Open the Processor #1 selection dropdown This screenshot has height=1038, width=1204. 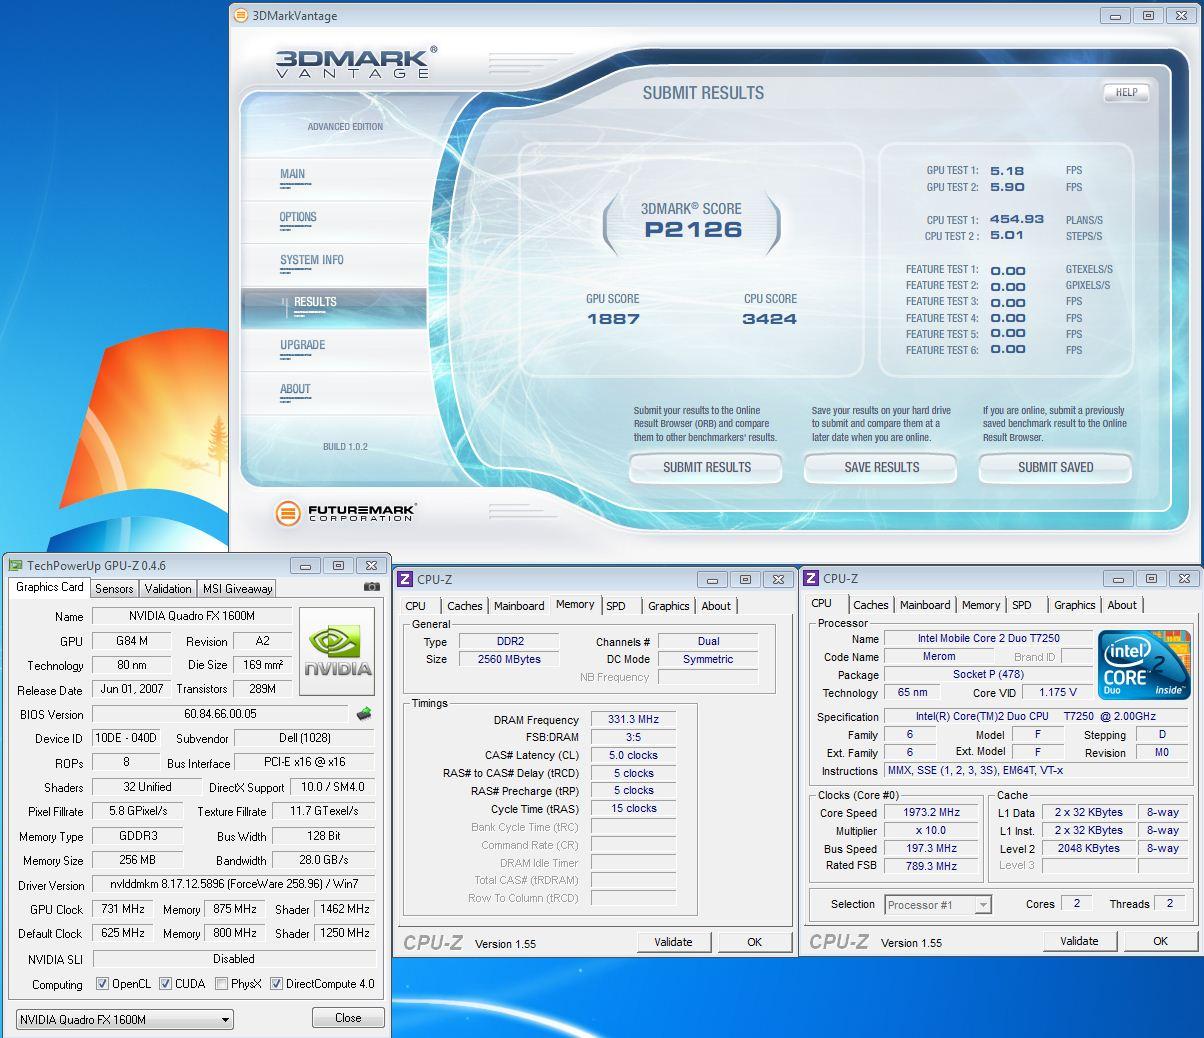(x=938, y=904)
